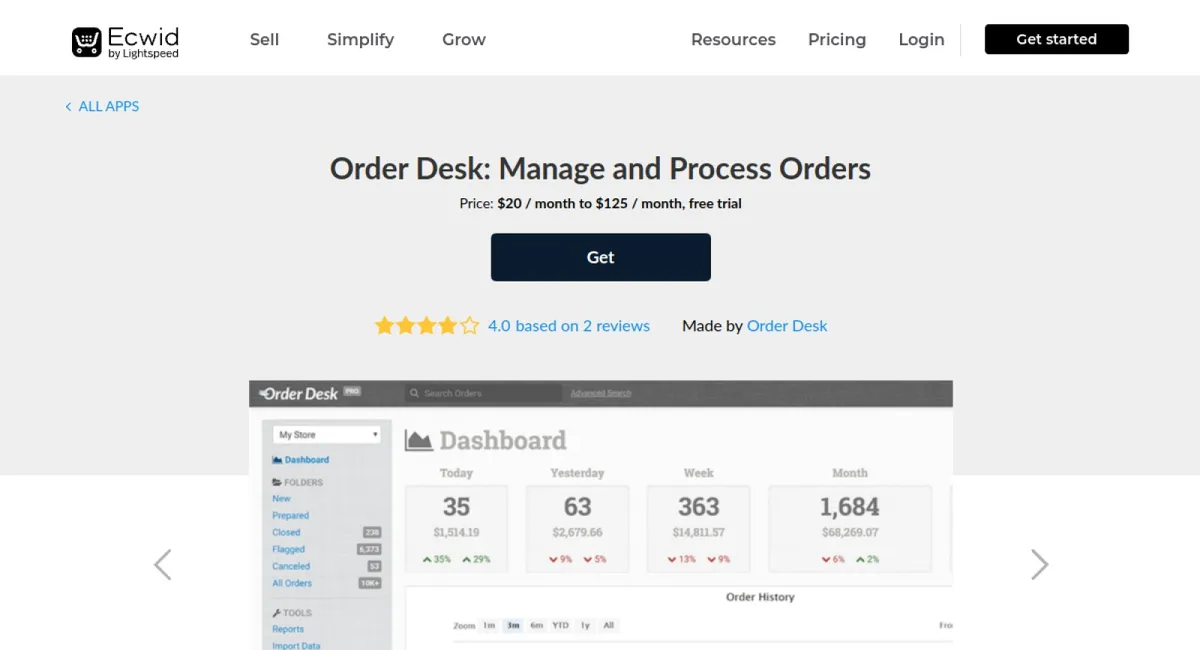Click the Folders icon above the folder list
The height and width of the screenshot is (650, 1200).
point(277,481)
